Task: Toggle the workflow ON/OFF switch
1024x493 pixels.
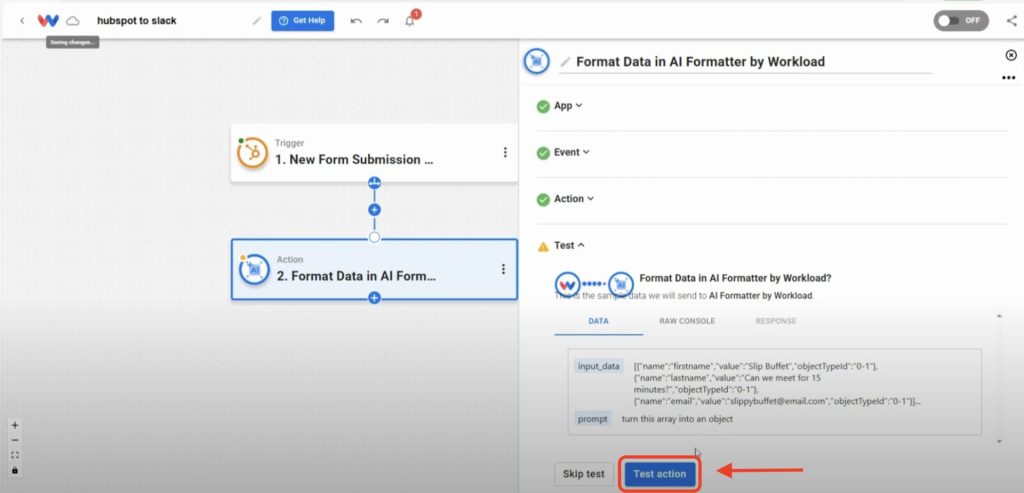Action: coord(961,20)
